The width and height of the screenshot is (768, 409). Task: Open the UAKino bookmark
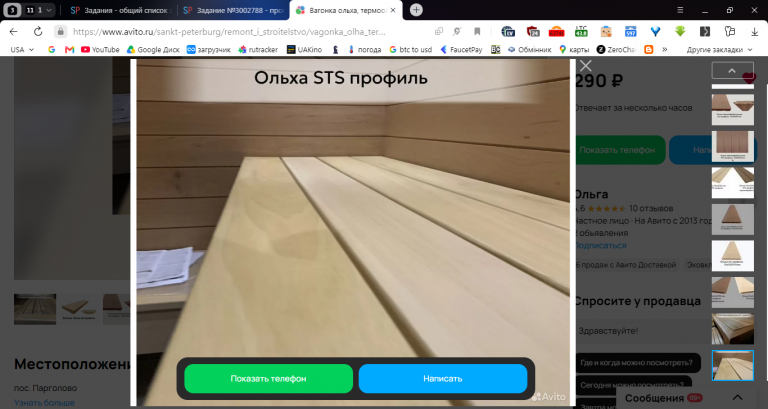pyautogui.click(x=305, y=49)
